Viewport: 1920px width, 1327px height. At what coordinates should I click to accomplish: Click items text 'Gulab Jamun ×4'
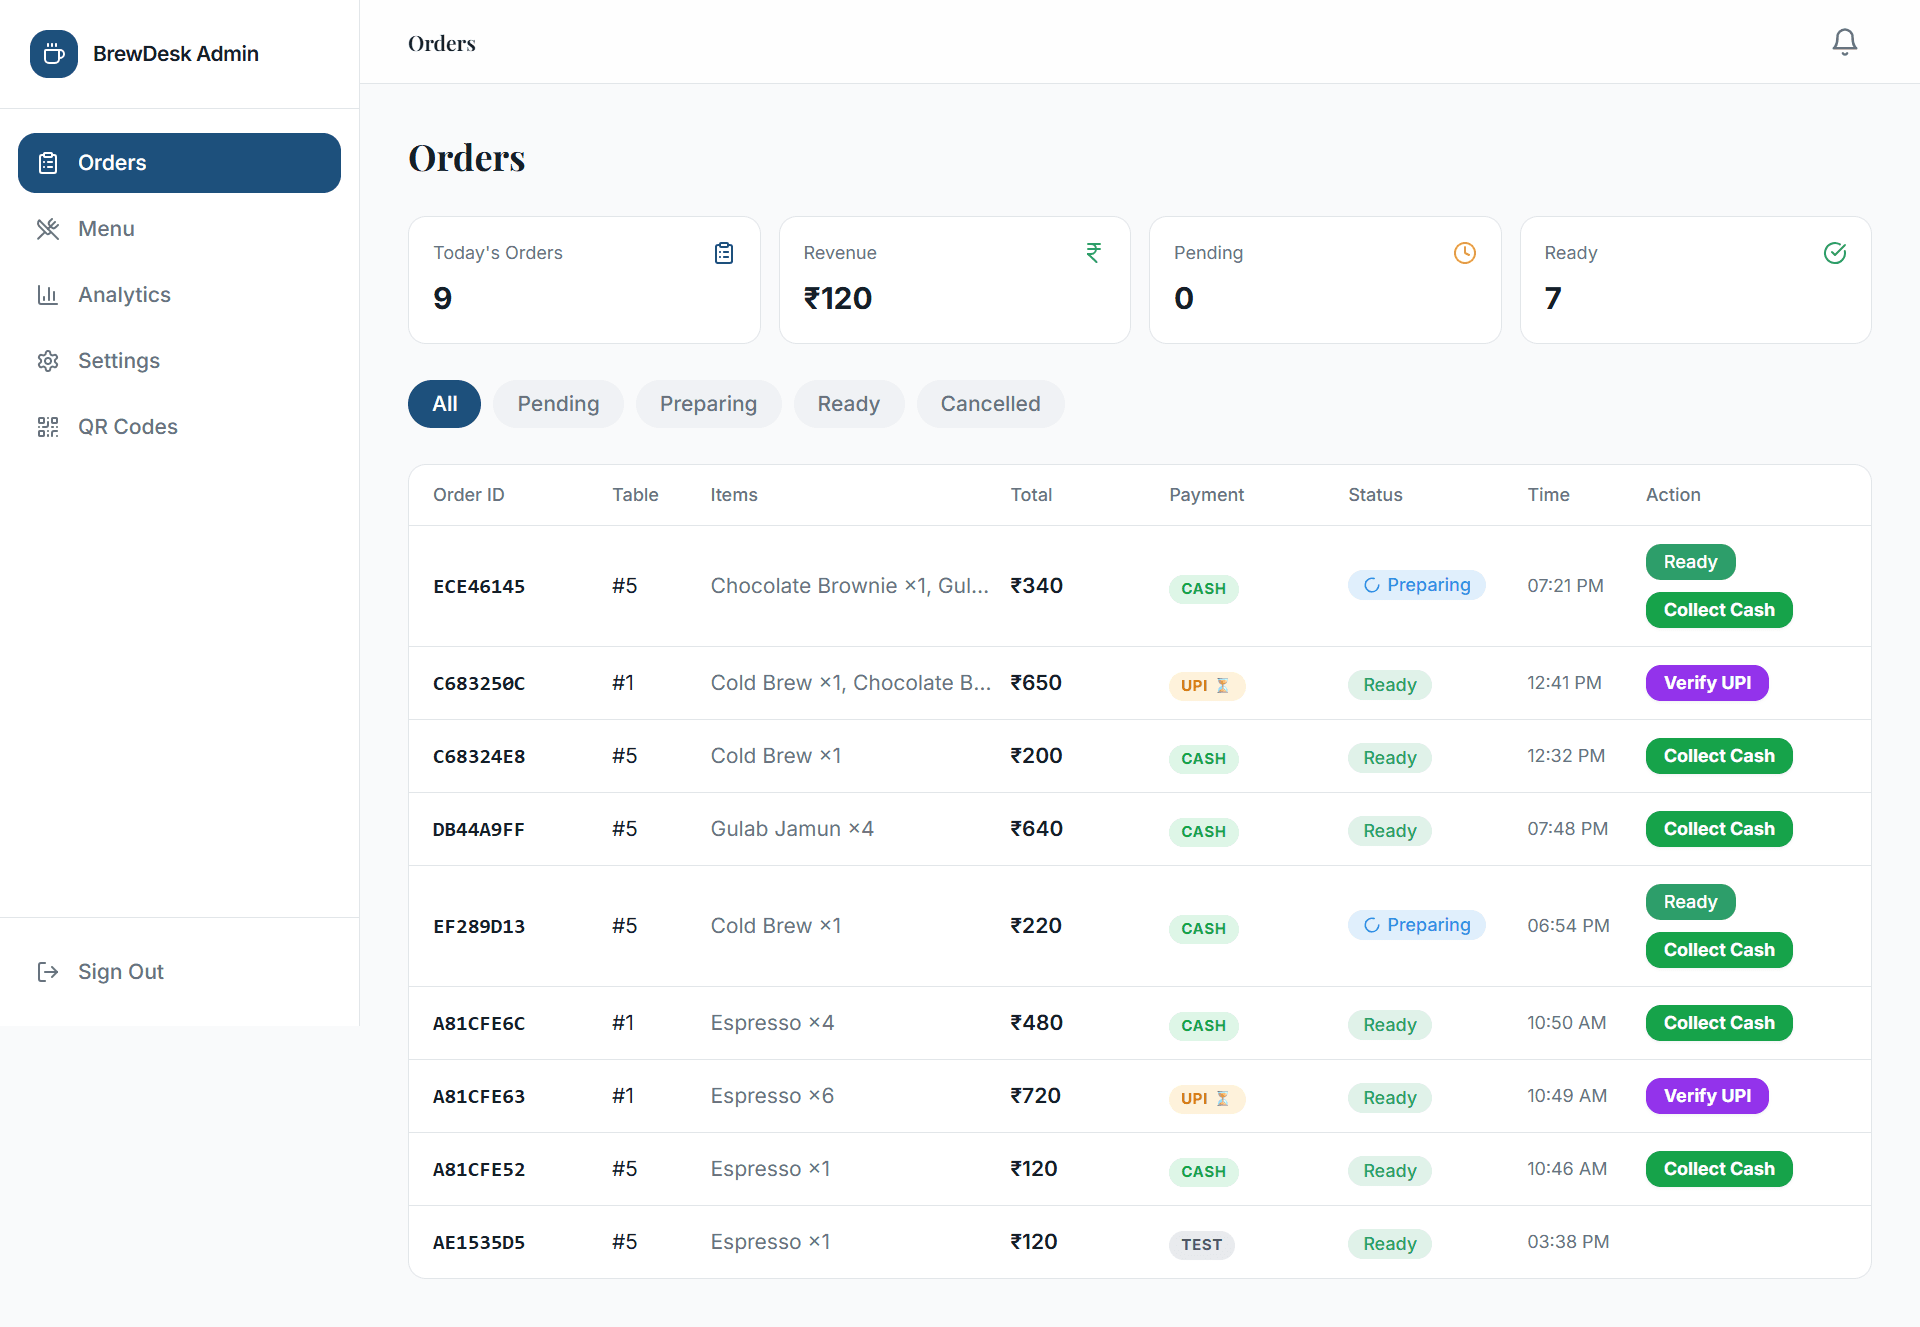(792, 829)
